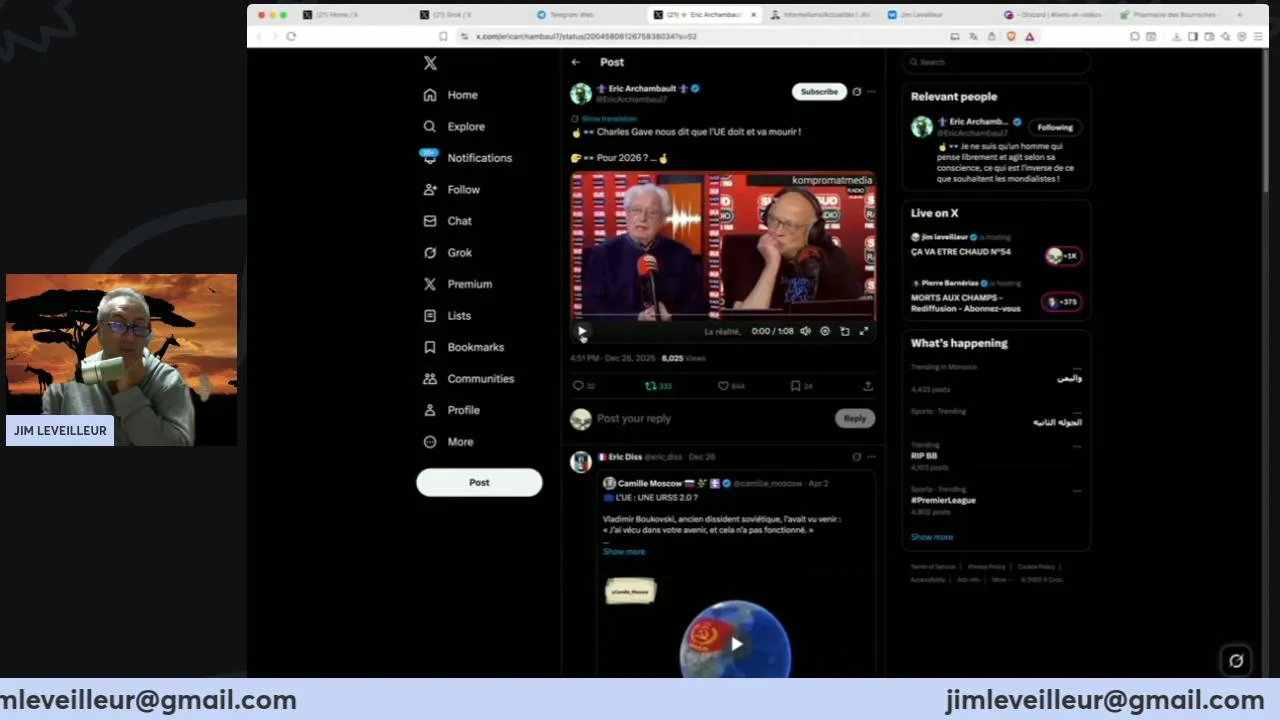Click the Reply button

(x=855, y=419)
